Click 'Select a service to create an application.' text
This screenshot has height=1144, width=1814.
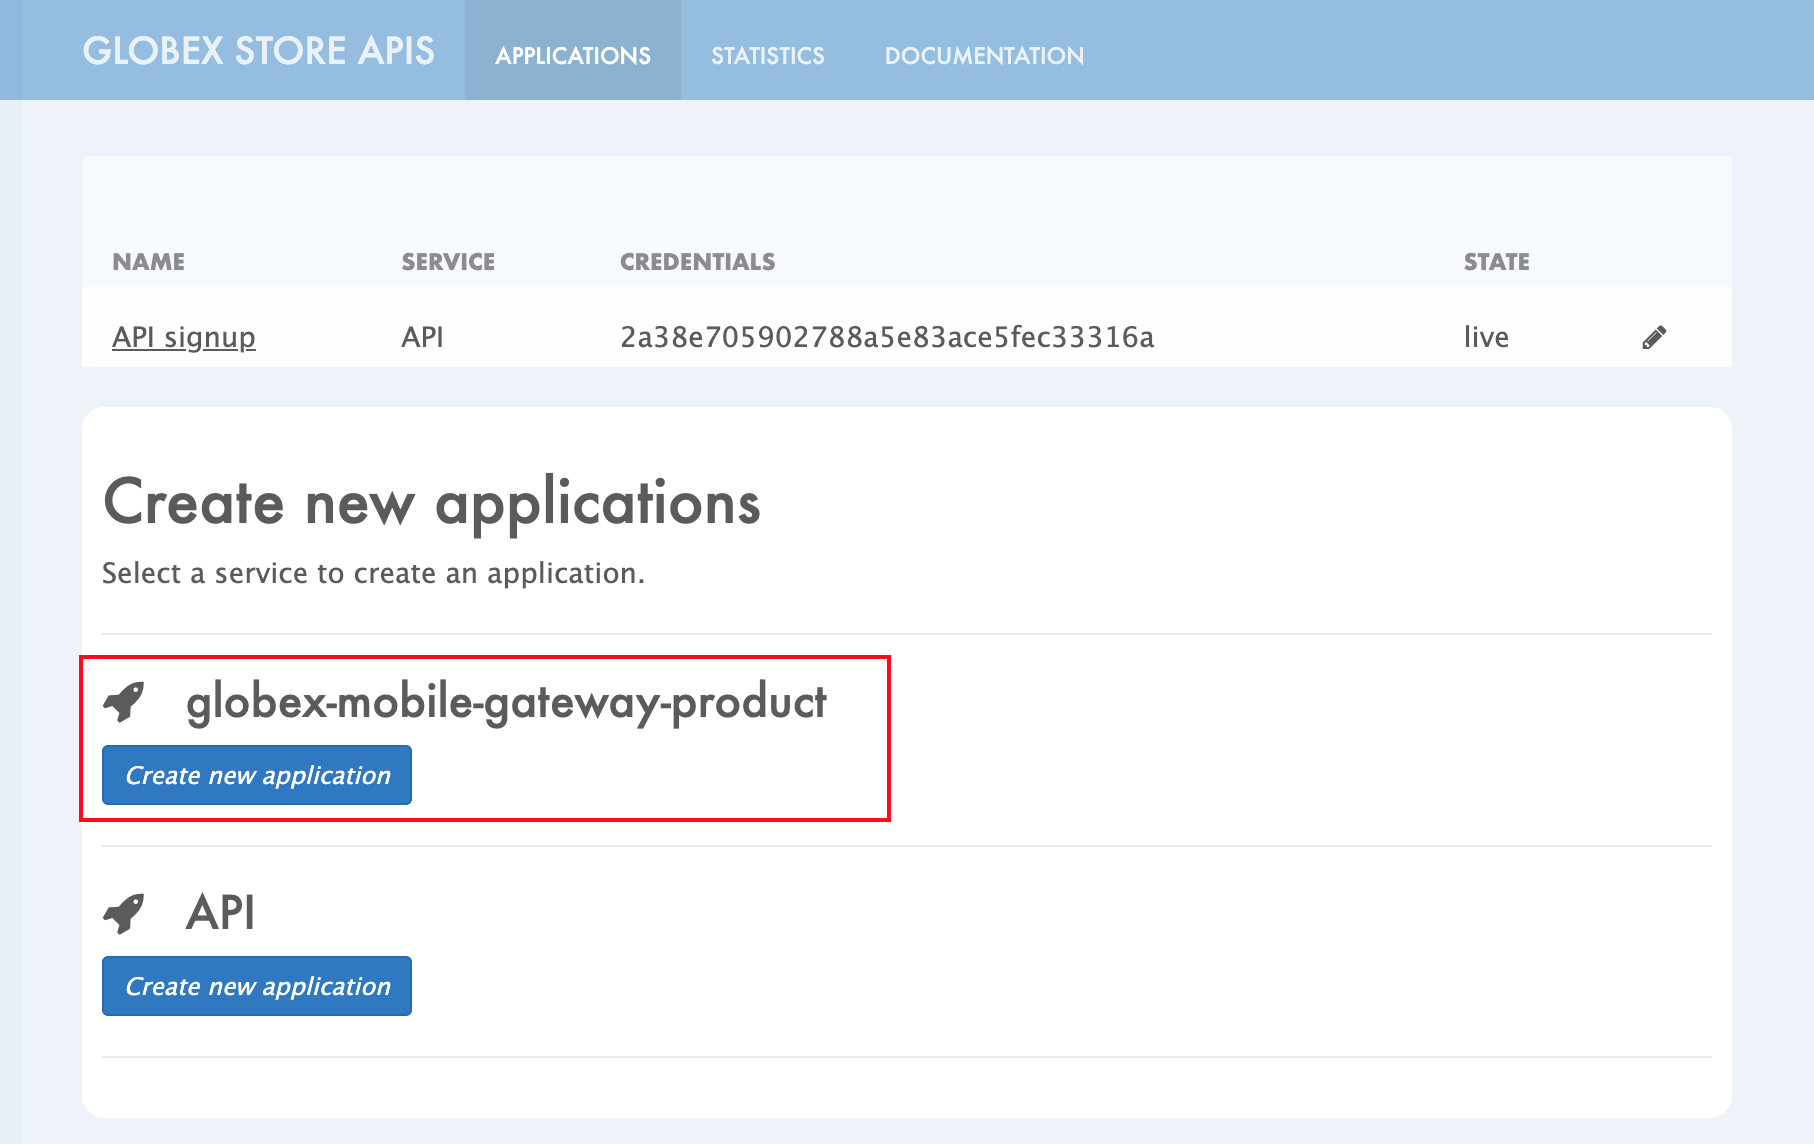373,573
